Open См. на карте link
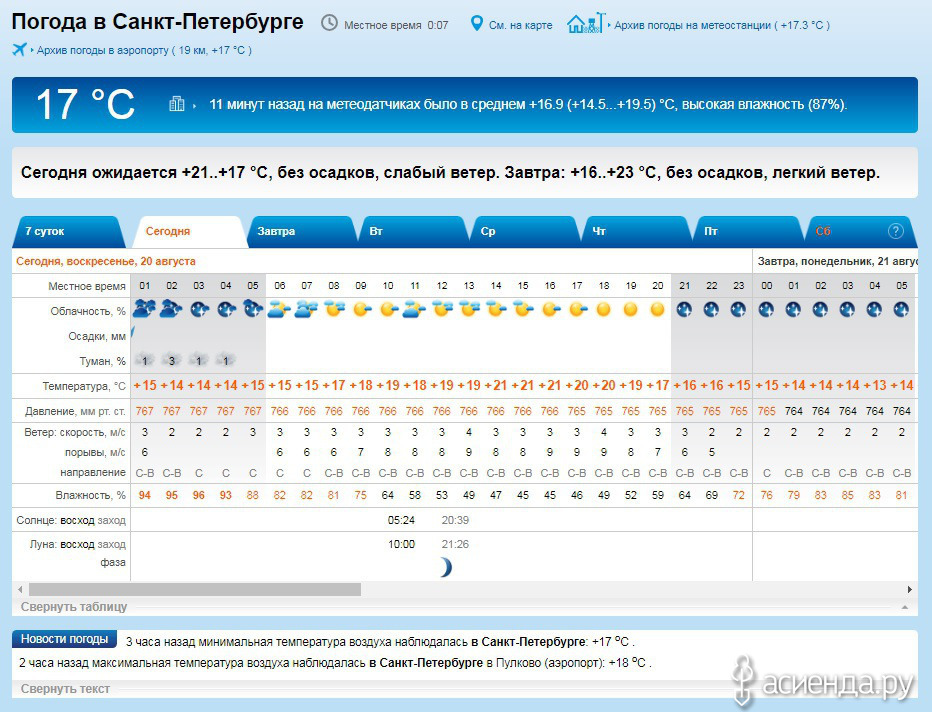 [520, 26]
